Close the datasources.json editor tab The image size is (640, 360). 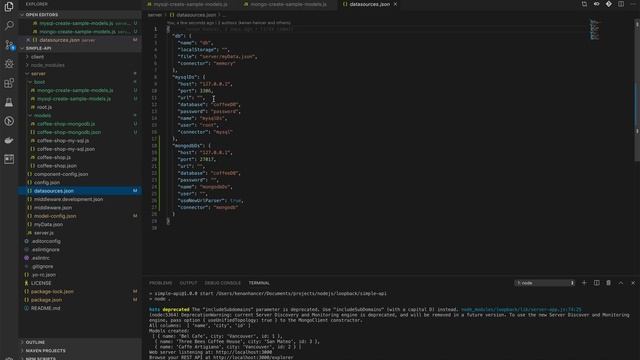click(x=395, y=4)
